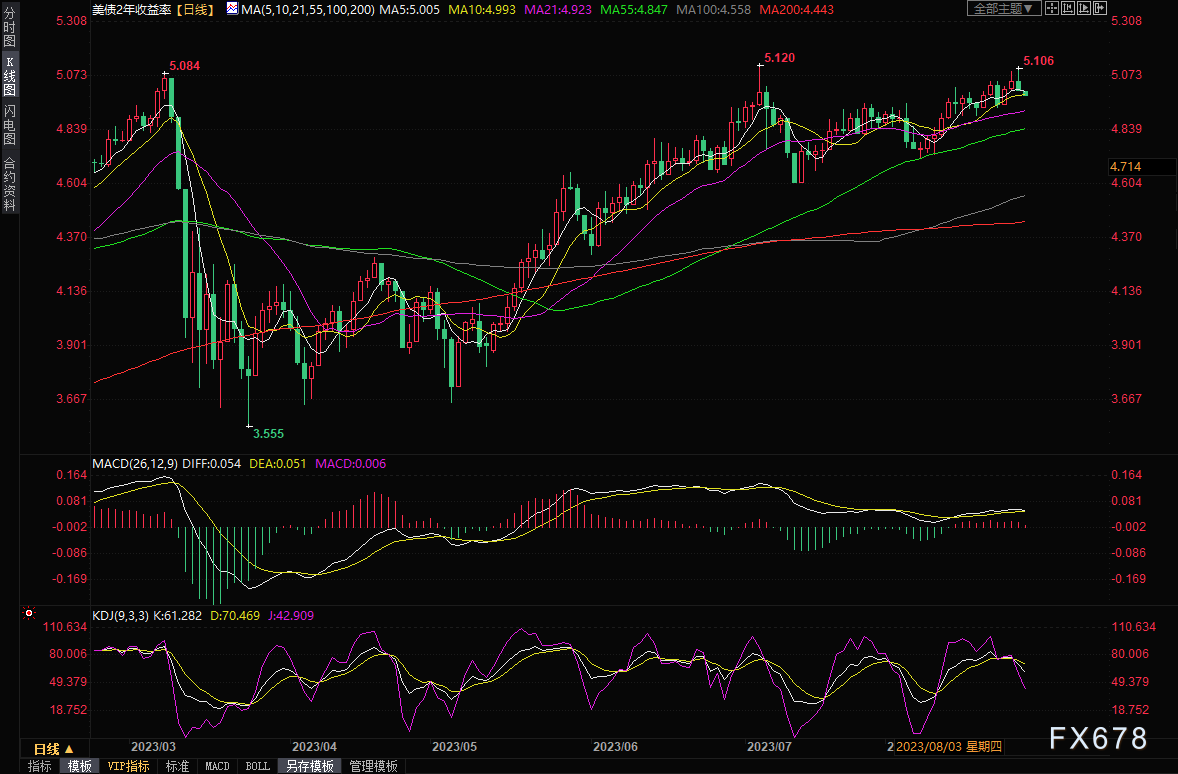Screen dimensions: 1178x774
Task: Click the 5.084 high price marker
Action: coord(185,66)
